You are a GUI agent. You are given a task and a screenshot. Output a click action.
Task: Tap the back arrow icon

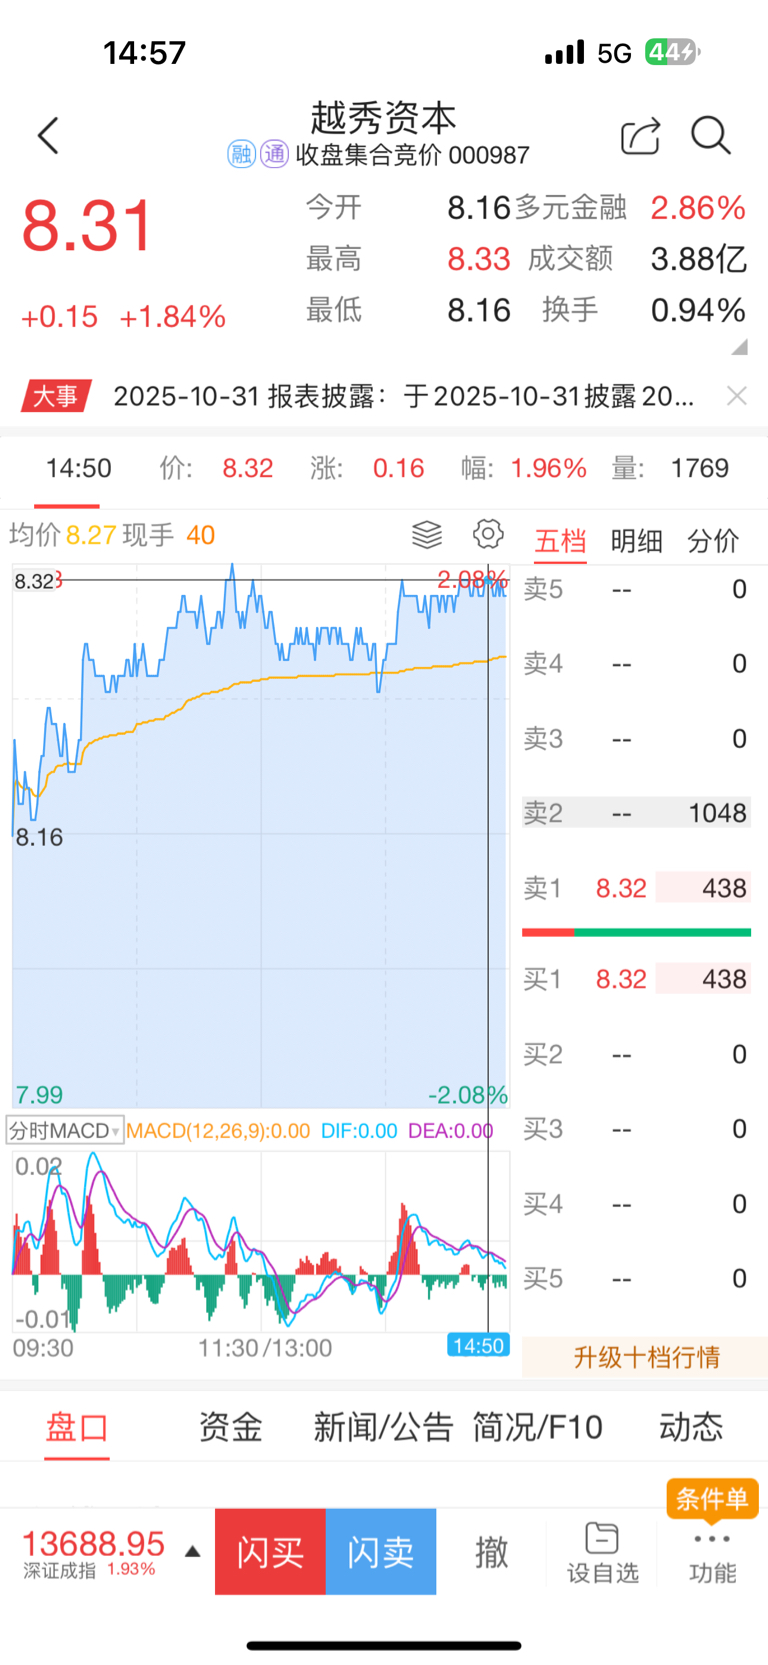(48, 136)
